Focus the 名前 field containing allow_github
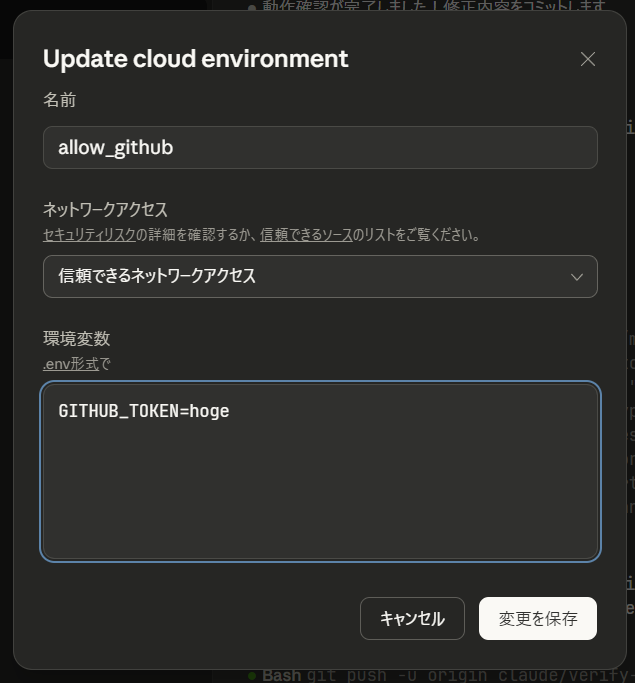Image resolution: width=635 pixels, height=683 pixels. [320, 148]
